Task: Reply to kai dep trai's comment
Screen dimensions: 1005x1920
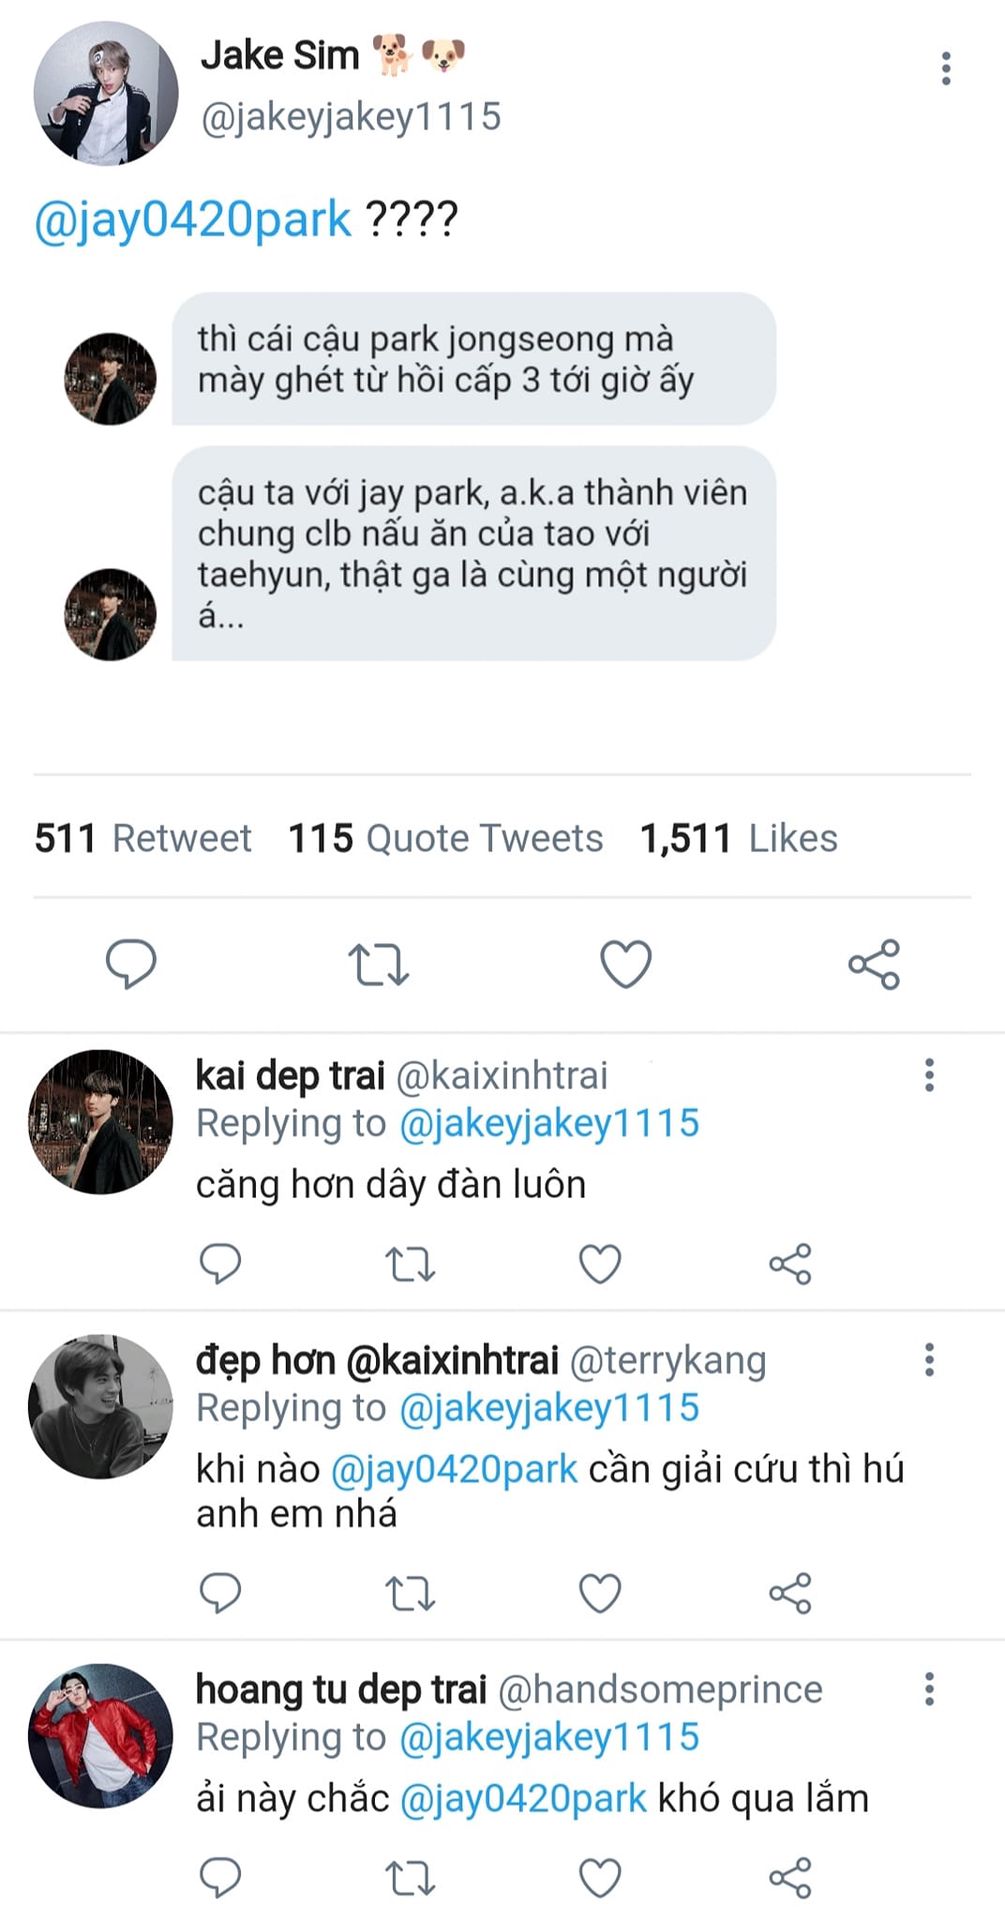Action: (x=220, y=1264)
